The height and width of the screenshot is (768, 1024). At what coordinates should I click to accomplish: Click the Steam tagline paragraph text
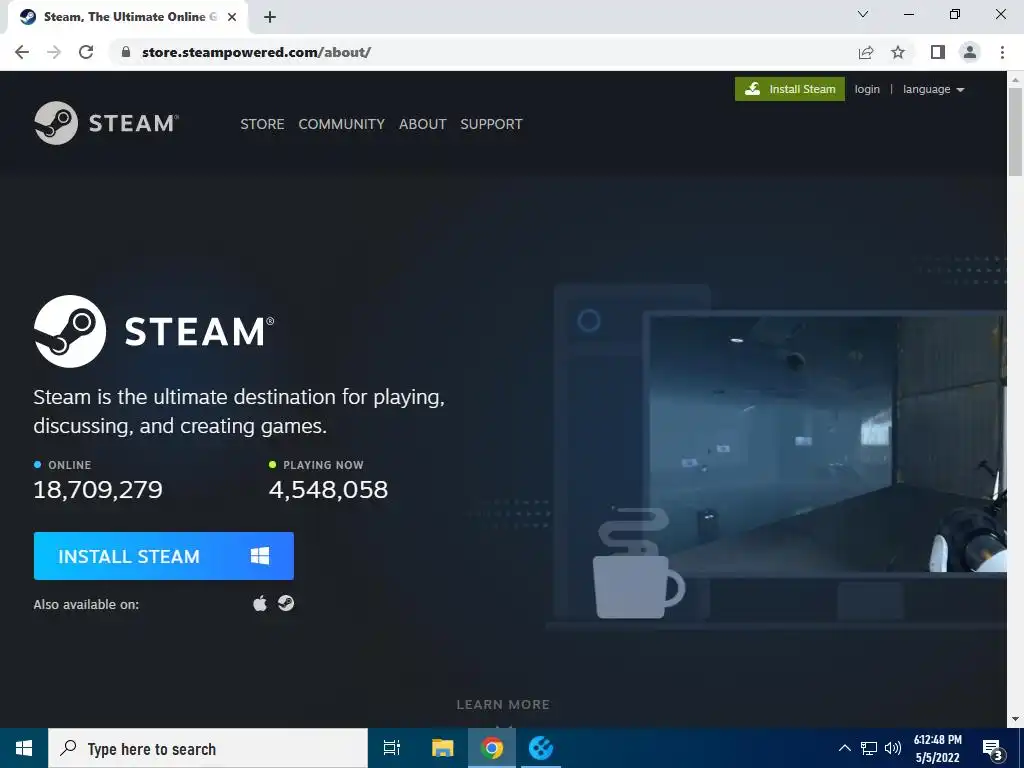coord(239,411)
